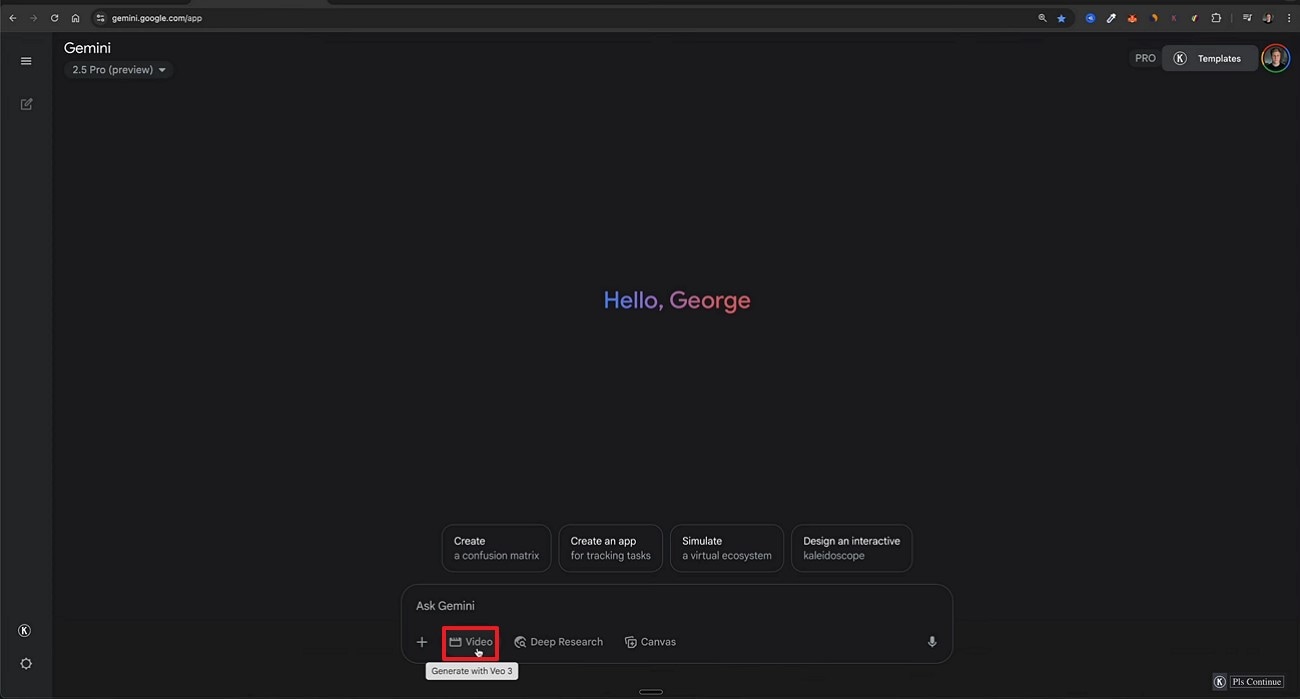The image size is (1300, 699).
Task: Open the blue circular extension icon
Action: coord(1090,18)
